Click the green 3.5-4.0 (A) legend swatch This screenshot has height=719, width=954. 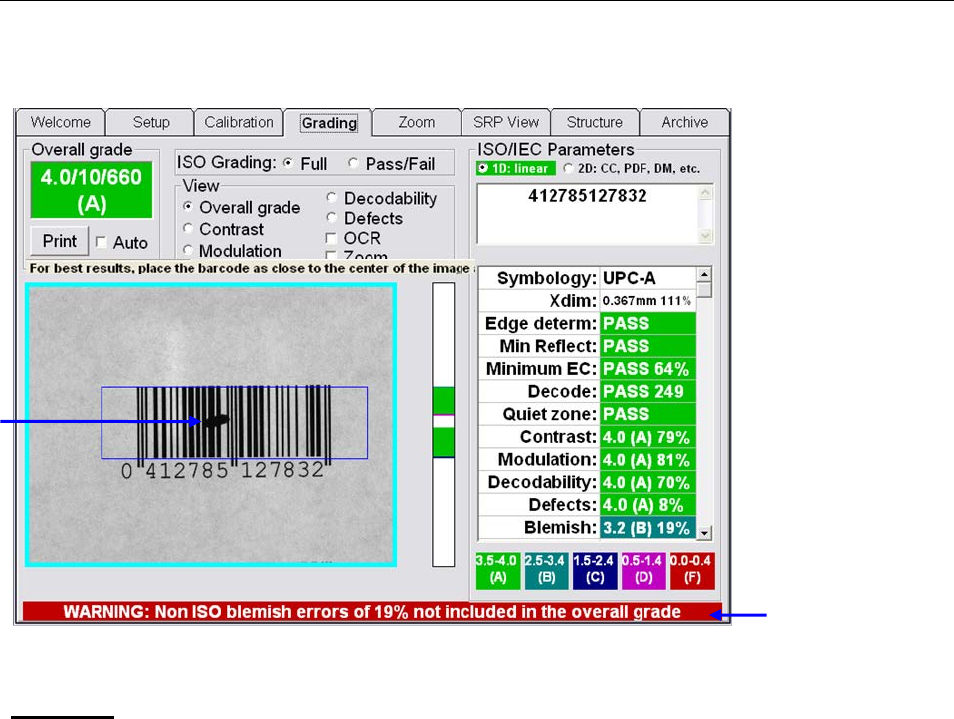click(498, 571)
